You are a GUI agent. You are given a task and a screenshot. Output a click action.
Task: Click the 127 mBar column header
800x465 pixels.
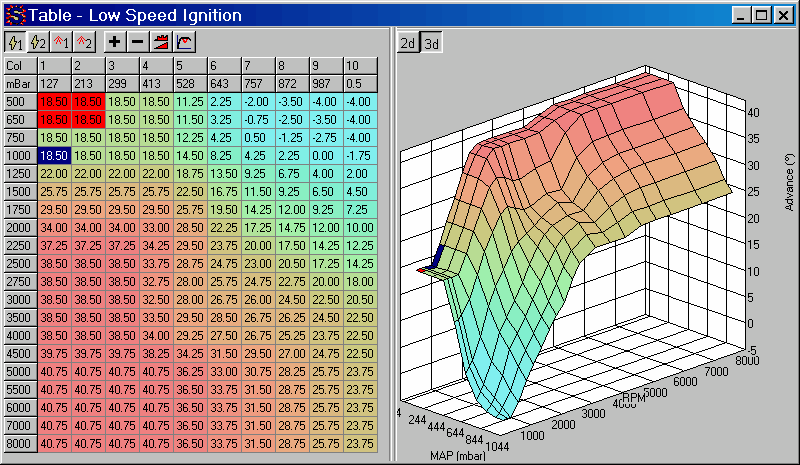53,84
